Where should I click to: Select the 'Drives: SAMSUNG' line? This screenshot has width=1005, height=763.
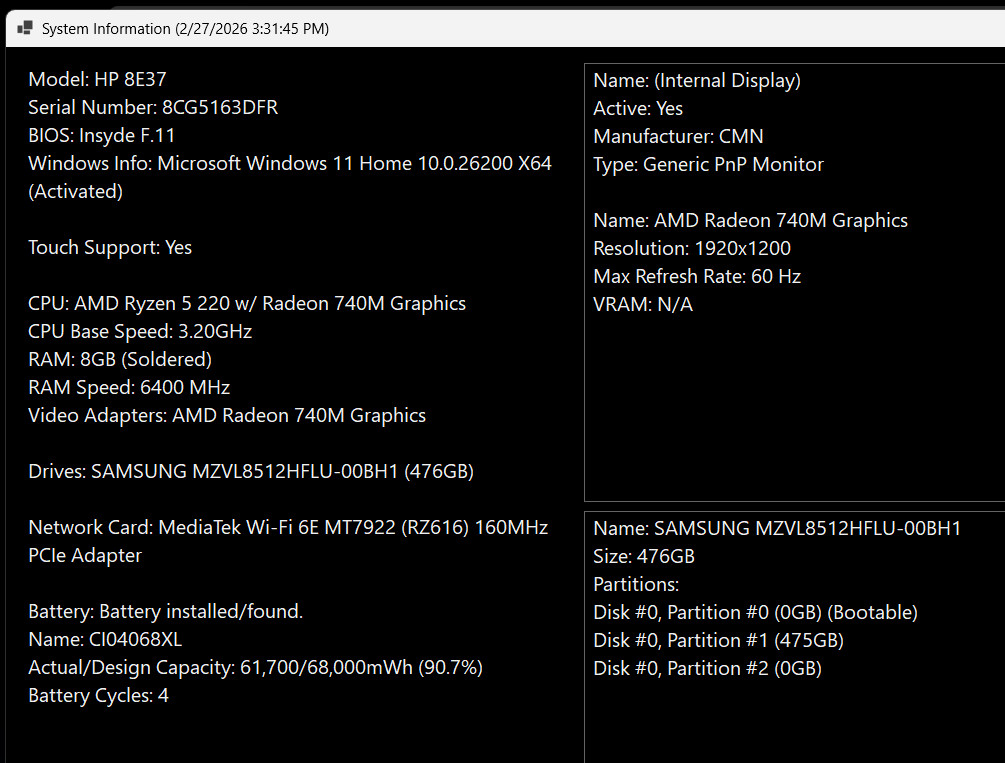click(x=251, y=471)
